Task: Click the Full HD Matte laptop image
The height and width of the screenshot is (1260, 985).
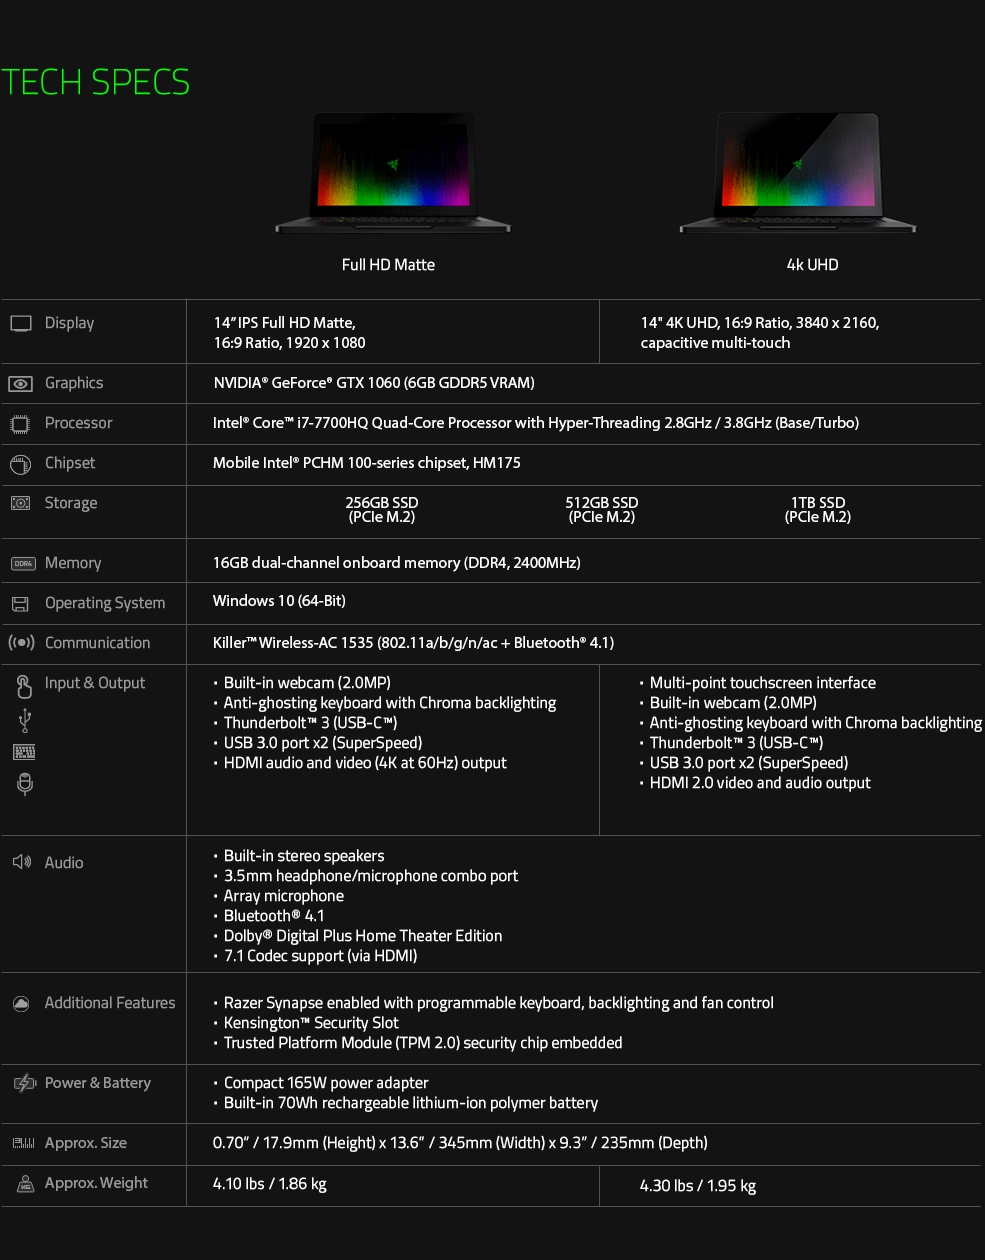Action: [393, 173]
